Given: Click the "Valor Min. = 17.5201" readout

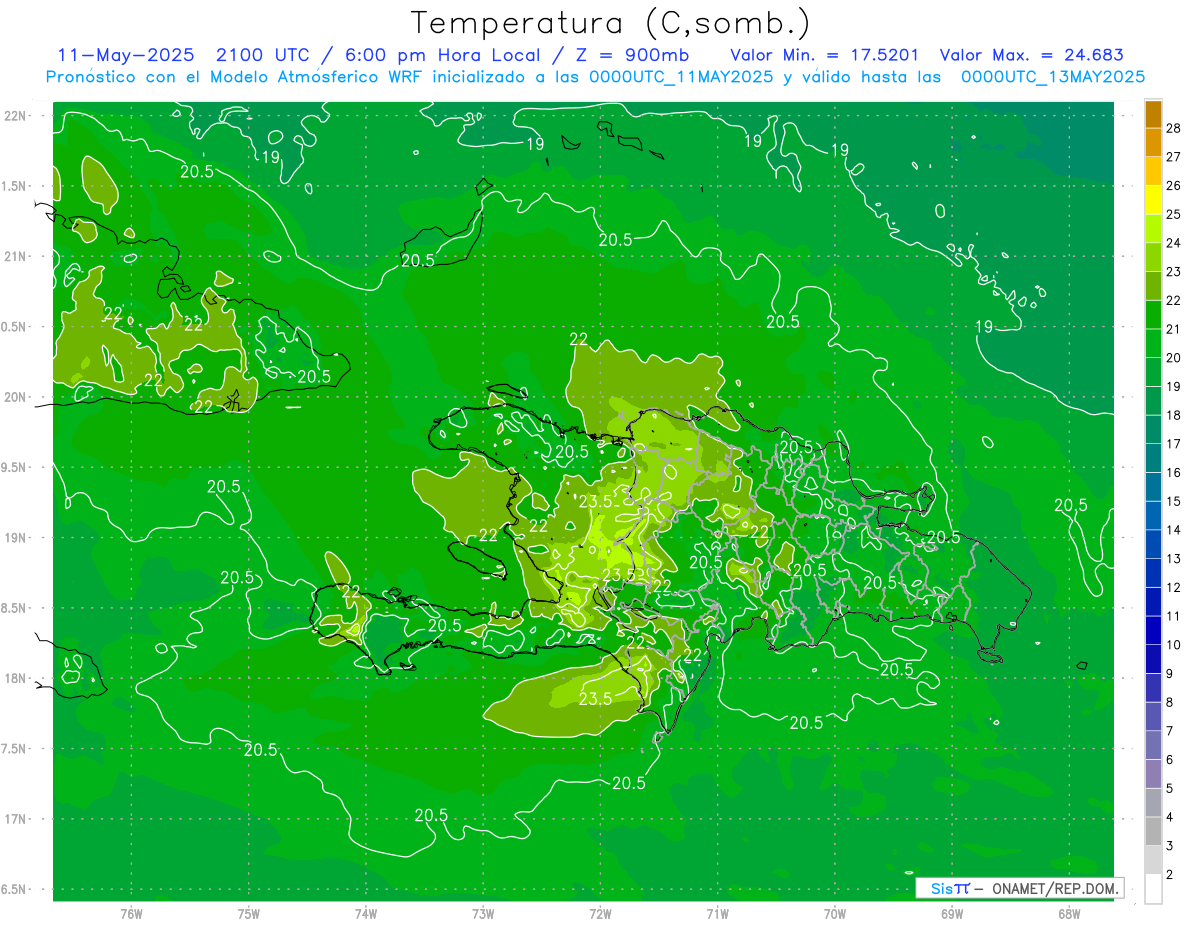Looking at the screenshot, I should tap(825, 55).
